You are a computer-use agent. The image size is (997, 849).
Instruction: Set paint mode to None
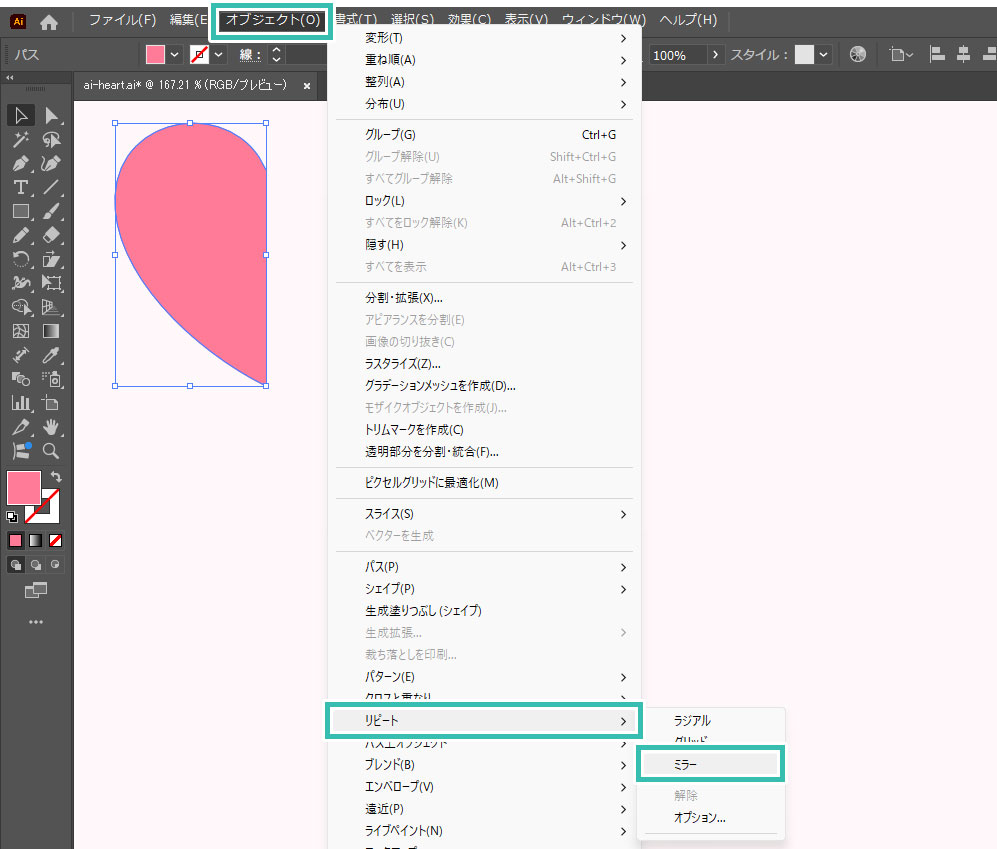pos(56,541)
